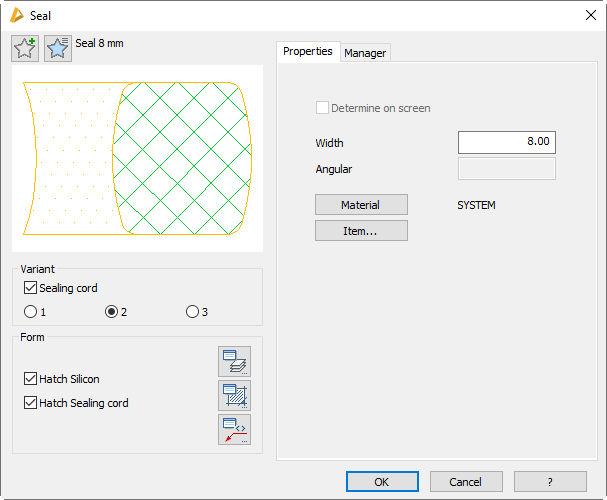Switch to the Manager tab

pos(365,53)
